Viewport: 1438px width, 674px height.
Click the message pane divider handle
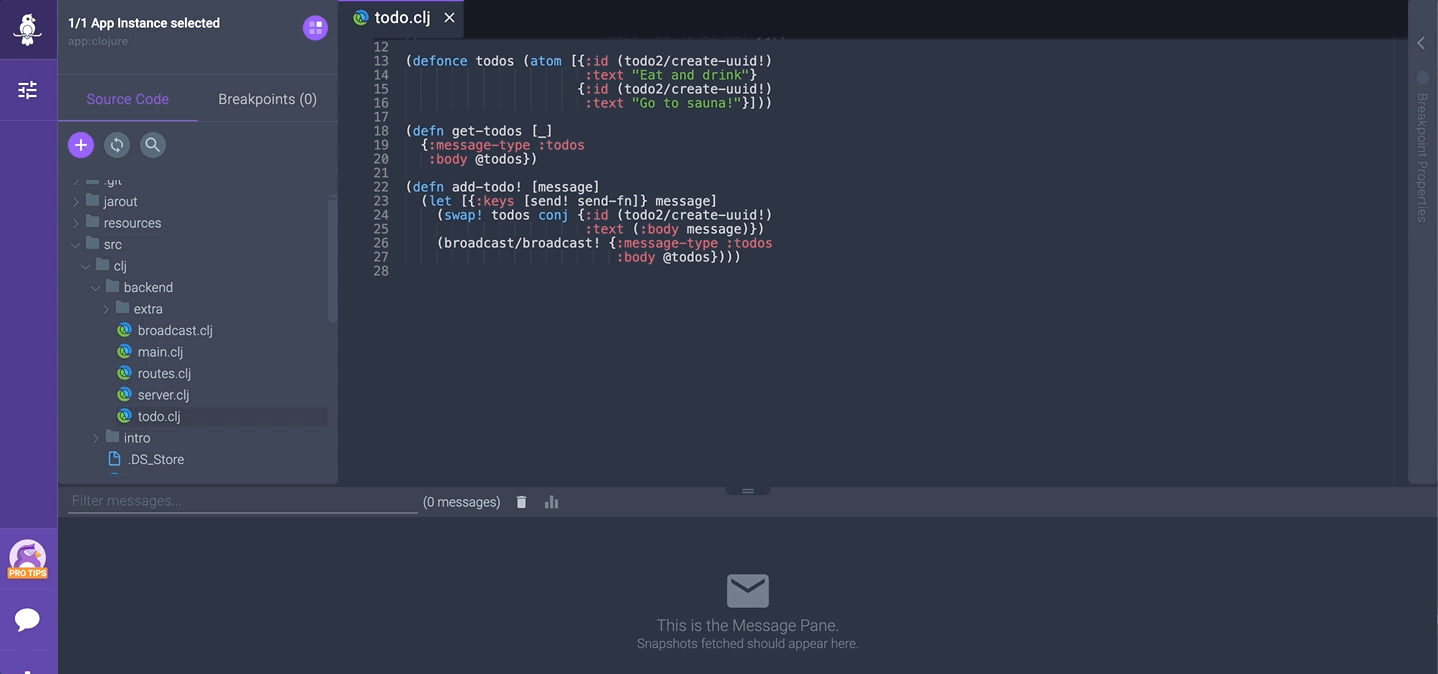tap(747, 490)
